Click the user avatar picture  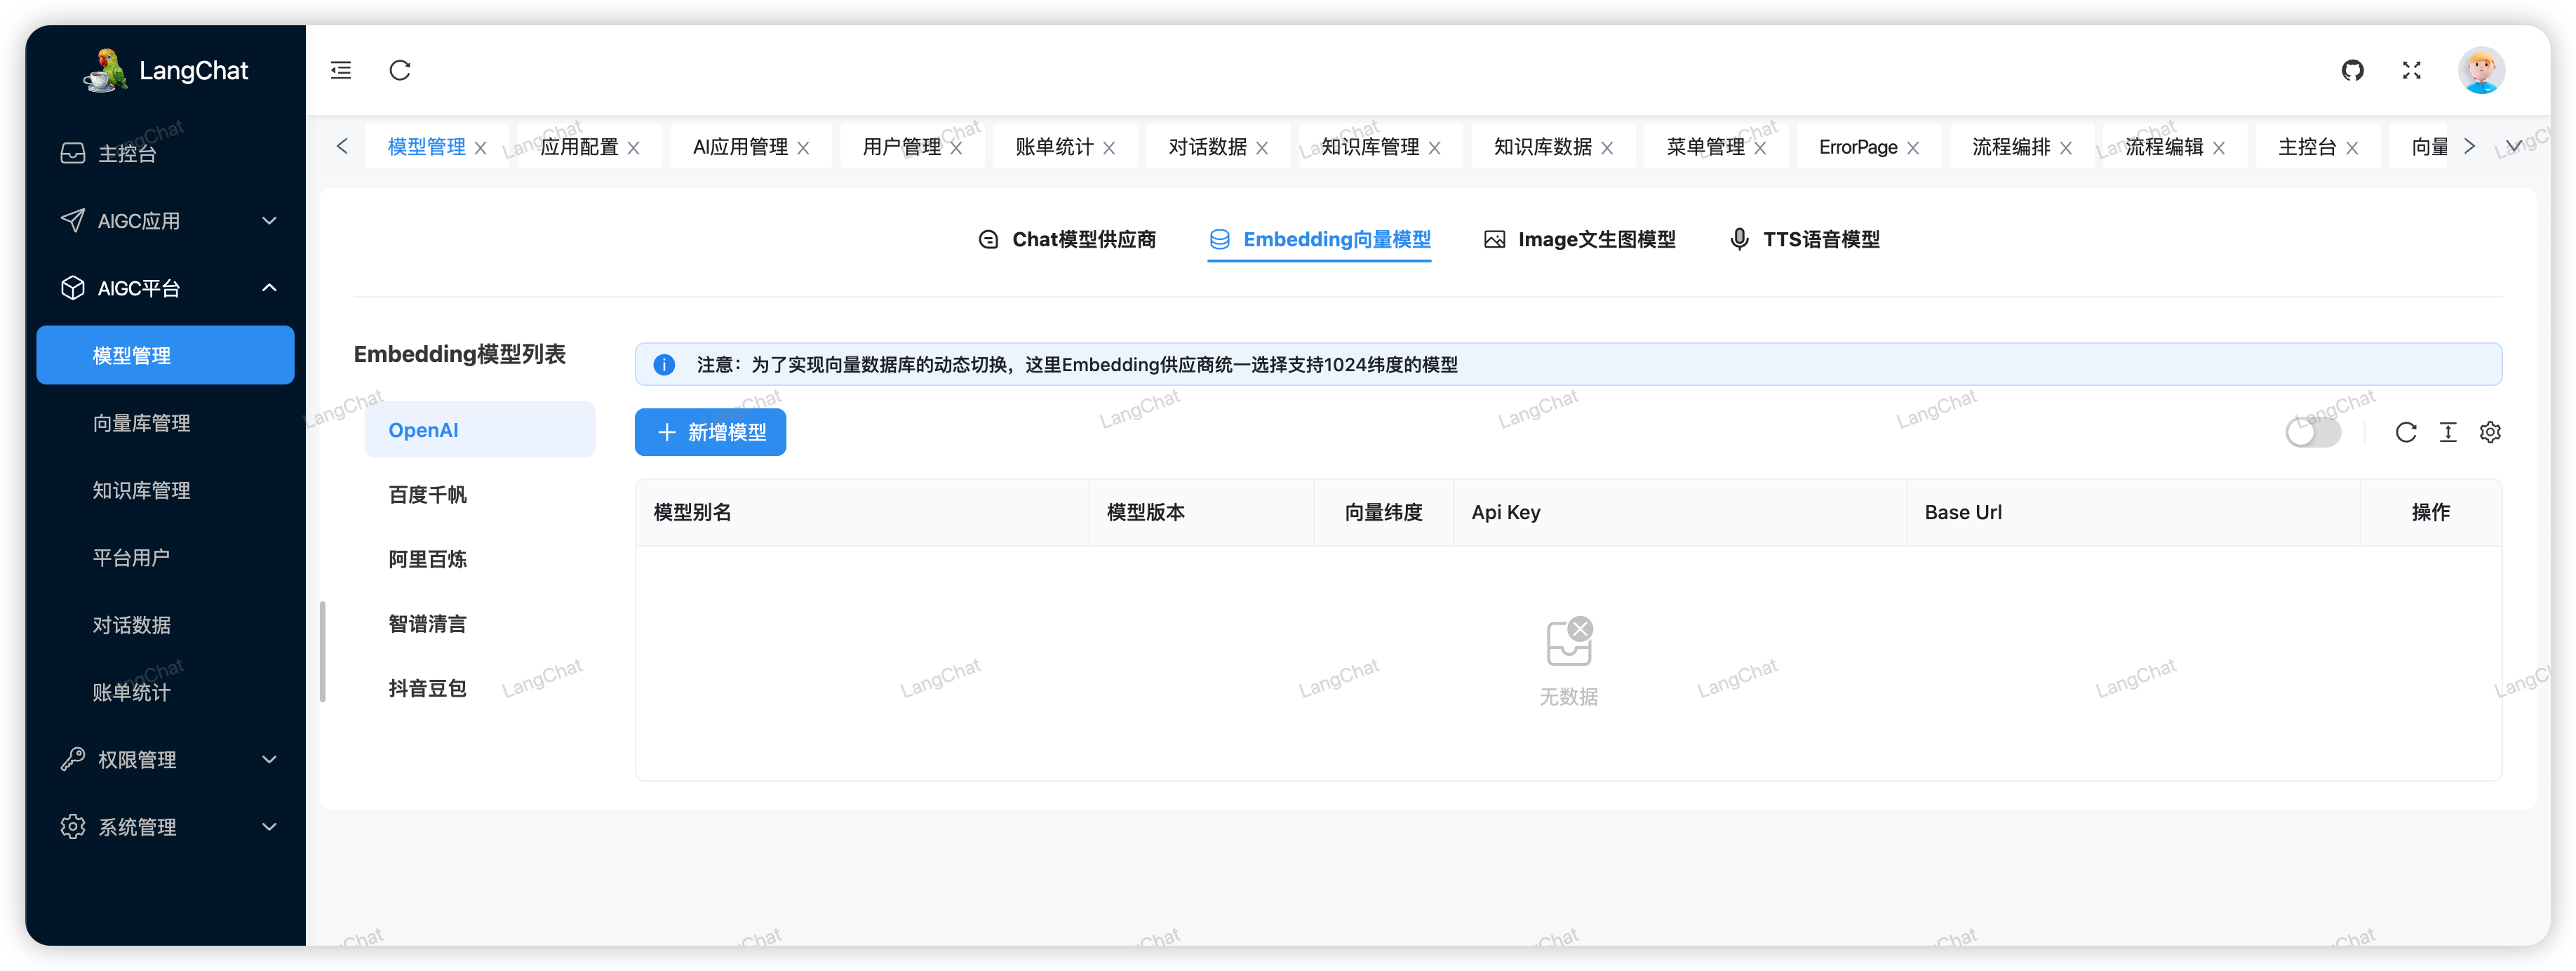tap(2481, 70)
